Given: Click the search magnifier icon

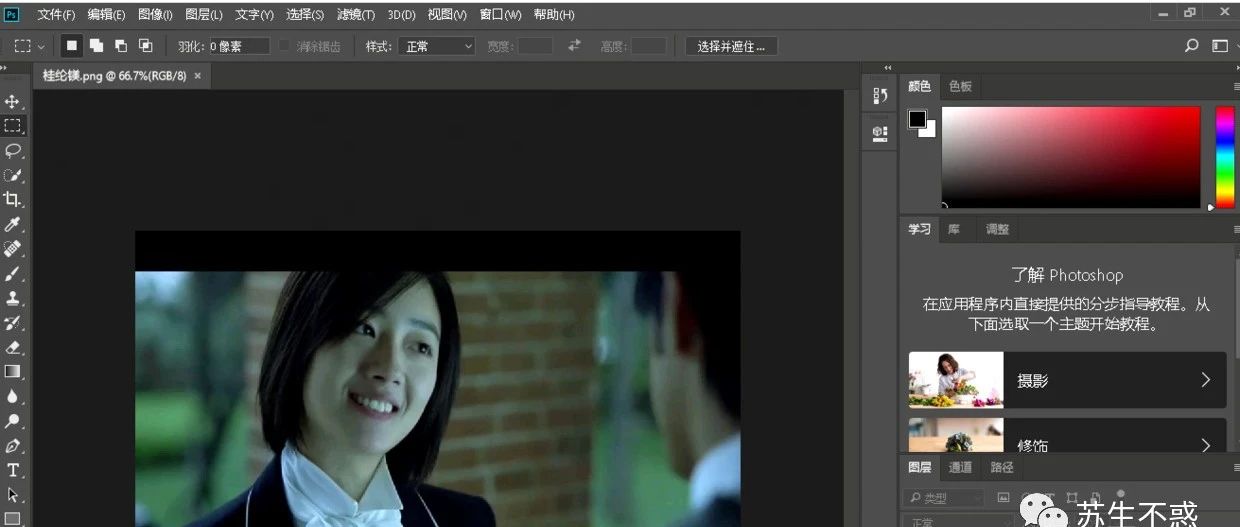Looking at the screenshot, I should click(x=1191, y=46).
